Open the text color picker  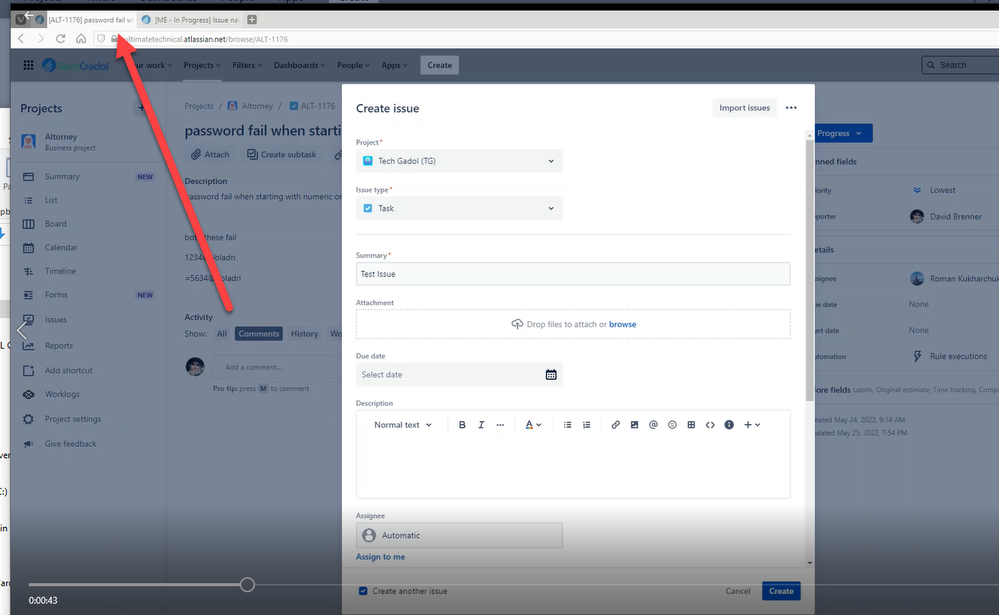point(533,425)
